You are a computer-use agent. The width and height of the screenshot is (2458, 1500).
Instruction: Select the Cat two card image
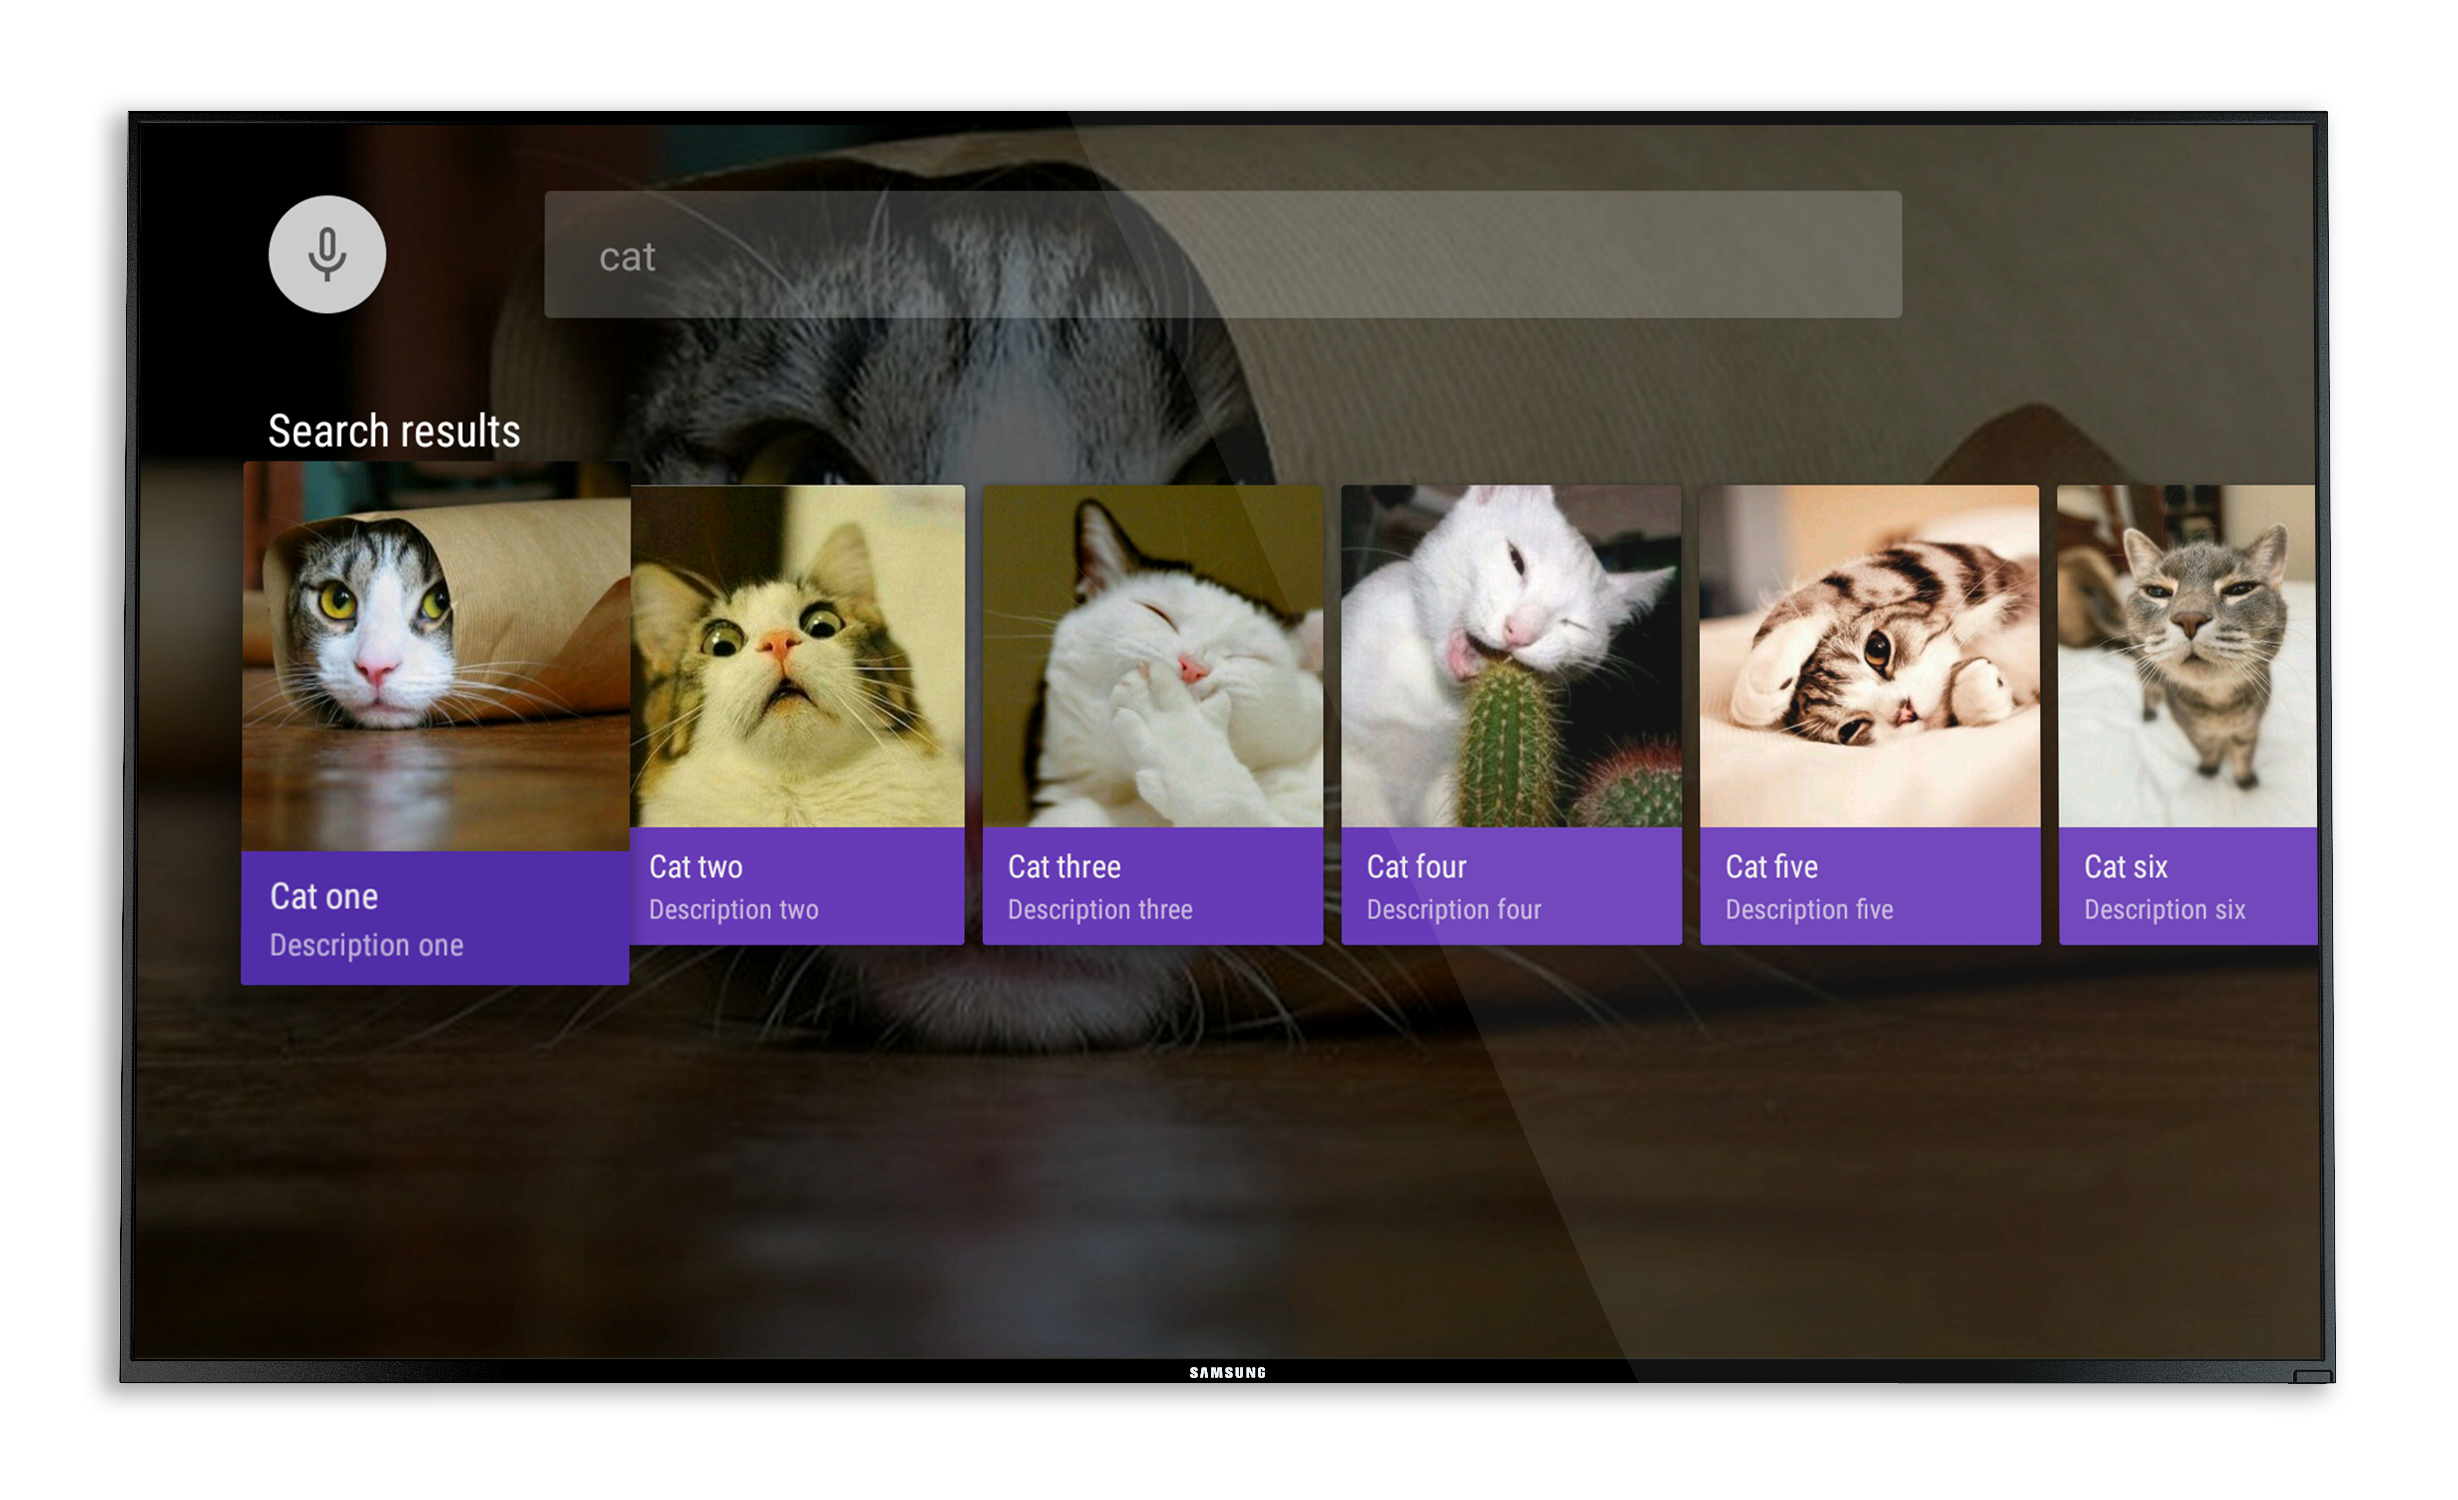798,656
